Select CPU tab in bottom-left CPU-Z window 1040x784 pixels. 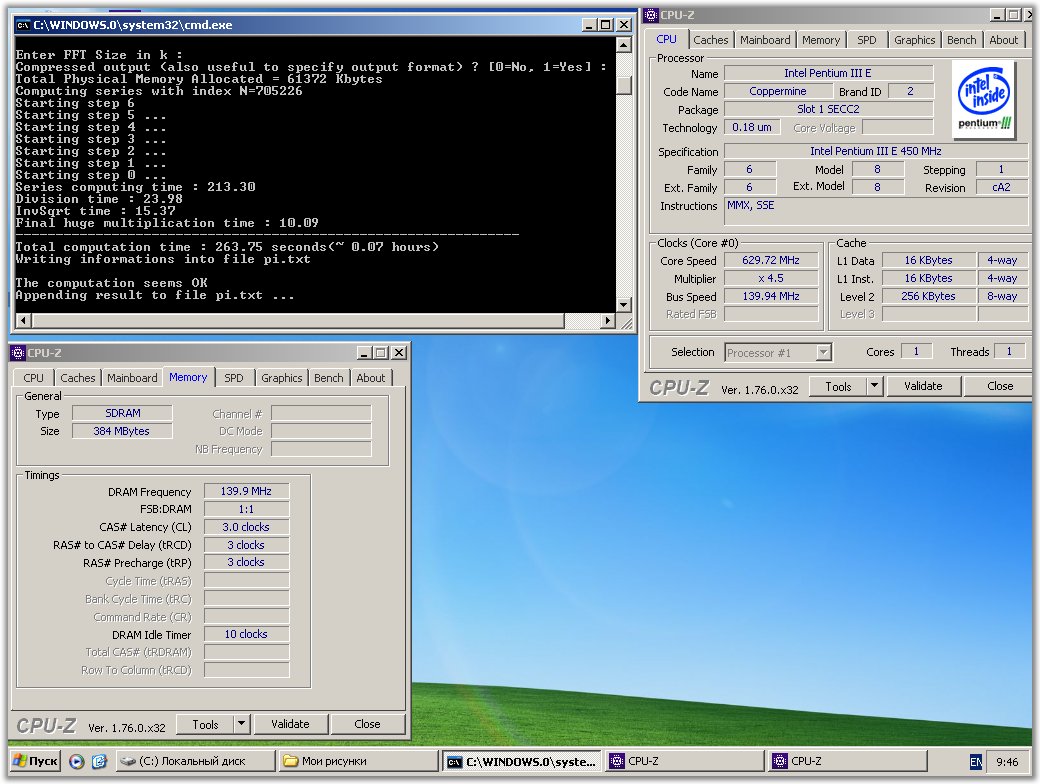pyautogui.click(x=33, y=377)
